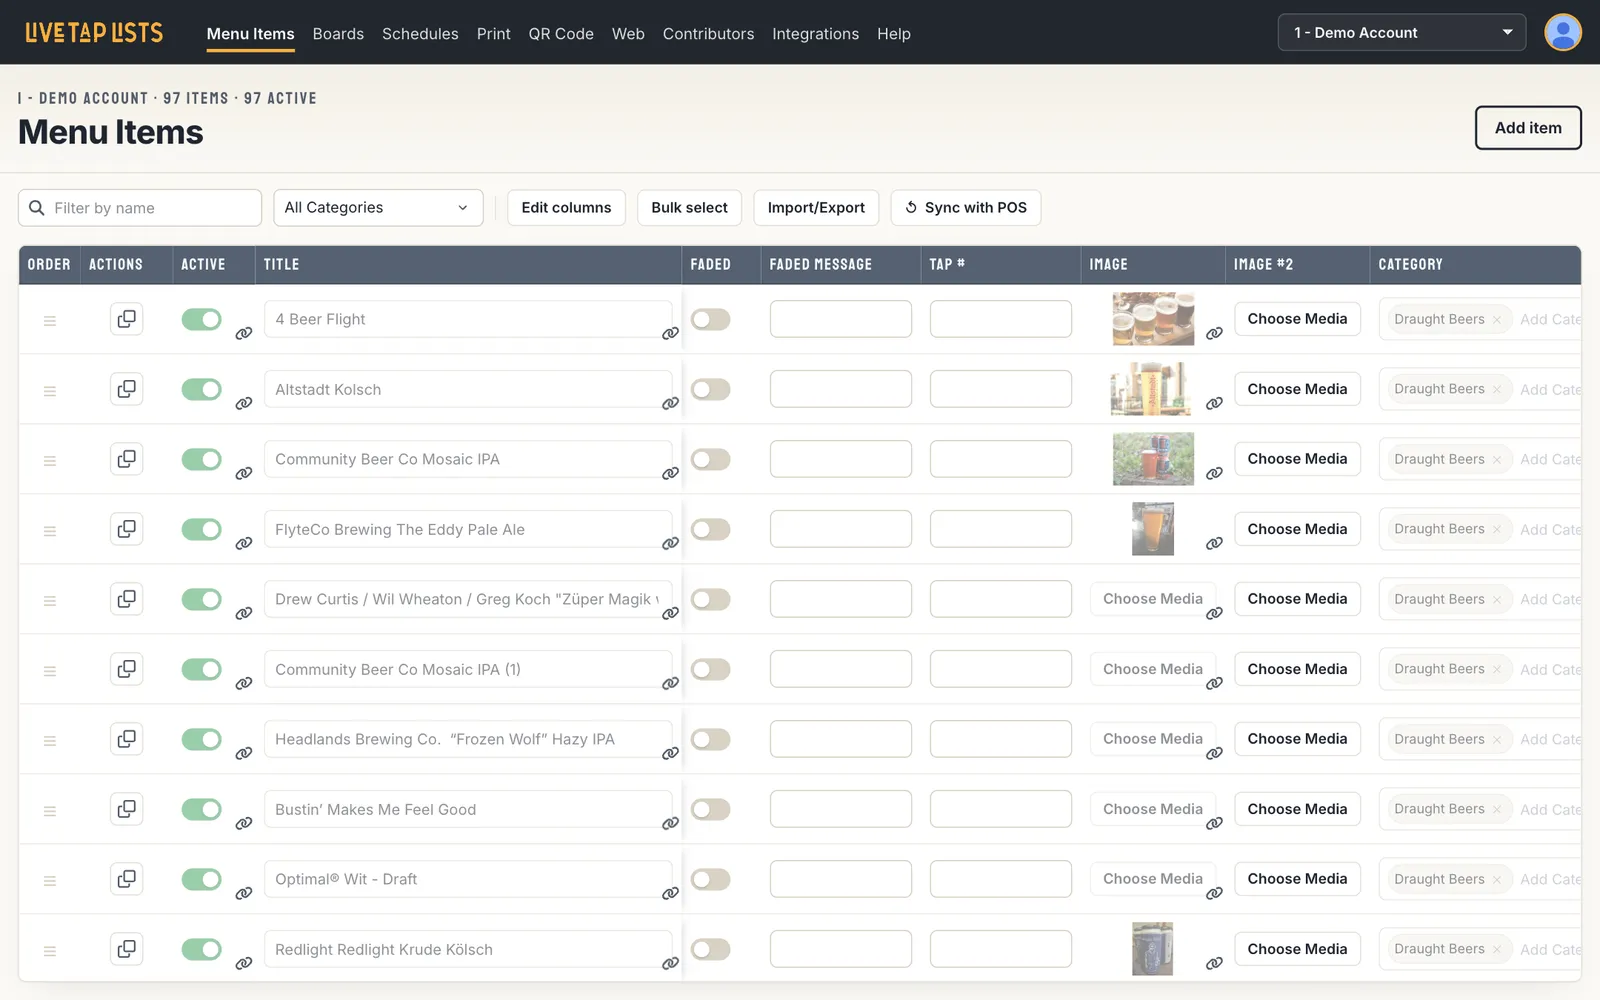This screenshot has width=1600, height=1000.
Task: Click the Add item button
Action: click(1528, 128)
